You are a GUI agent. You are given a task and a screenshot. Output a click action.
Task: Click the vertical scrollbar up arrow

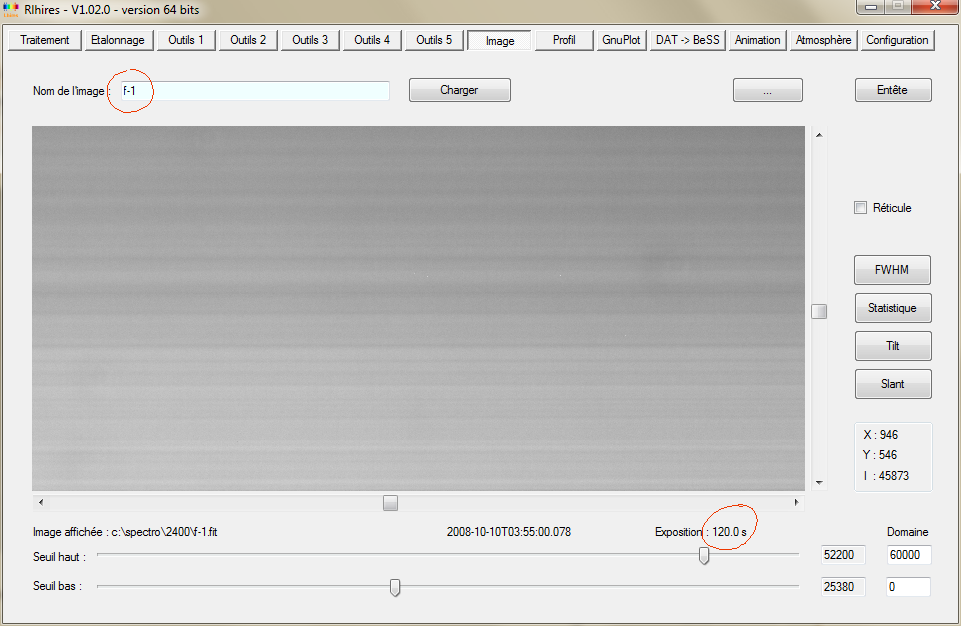pyautogui.click(x=819, y=135)
